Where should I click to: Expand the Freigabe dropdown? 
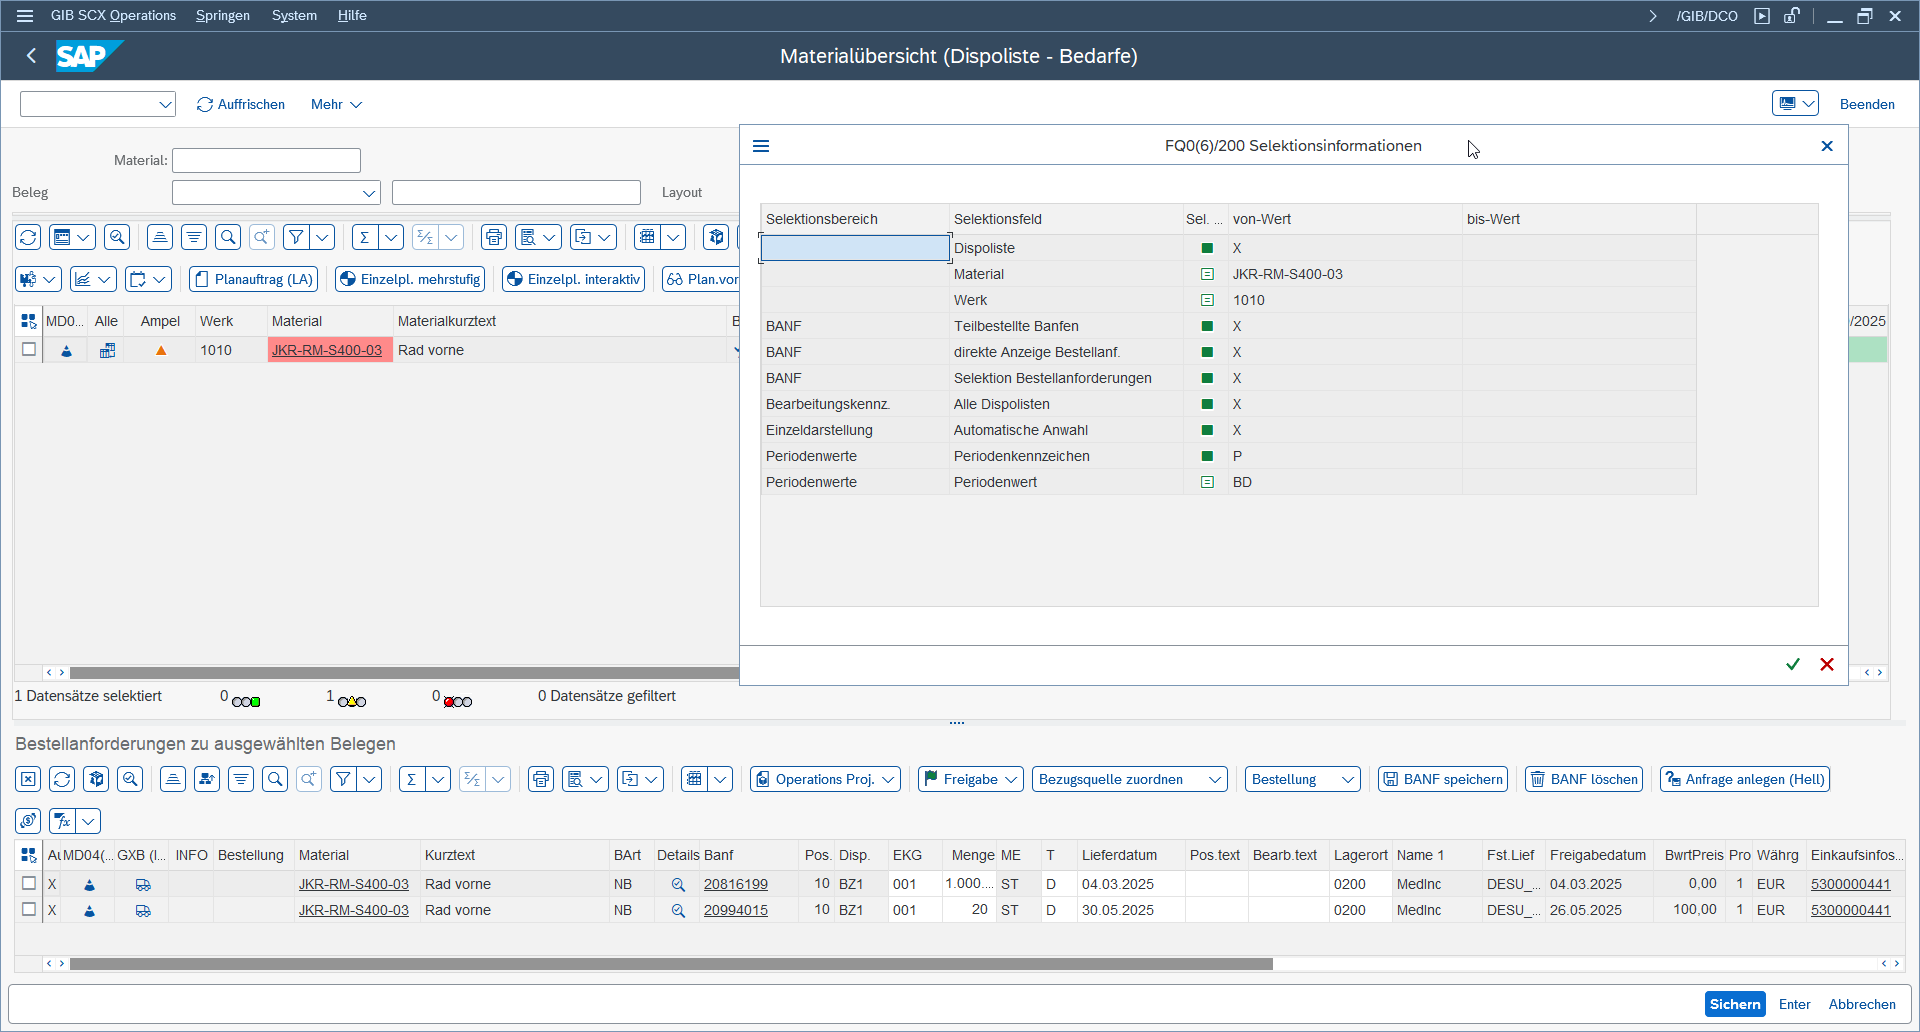click(x=970, y=779)
